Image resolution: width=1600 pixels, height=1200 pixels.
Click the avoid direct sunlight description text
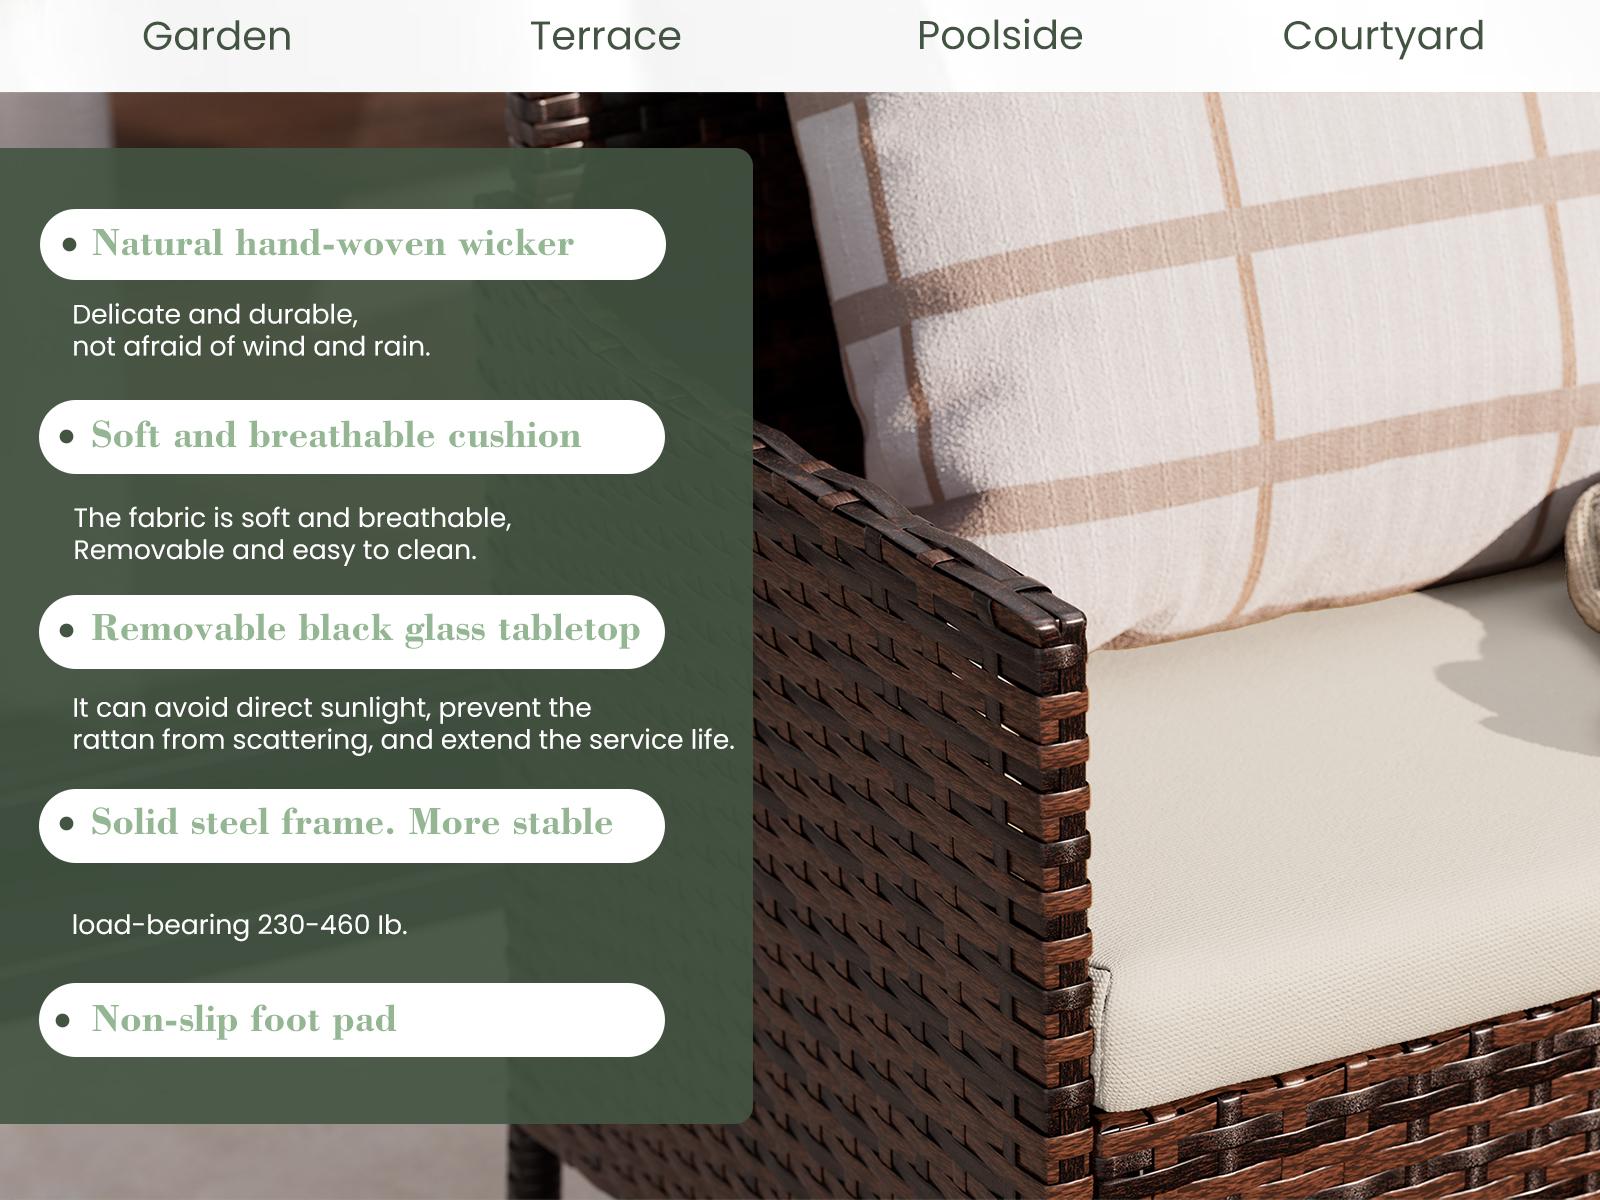(x=403, y=723)
